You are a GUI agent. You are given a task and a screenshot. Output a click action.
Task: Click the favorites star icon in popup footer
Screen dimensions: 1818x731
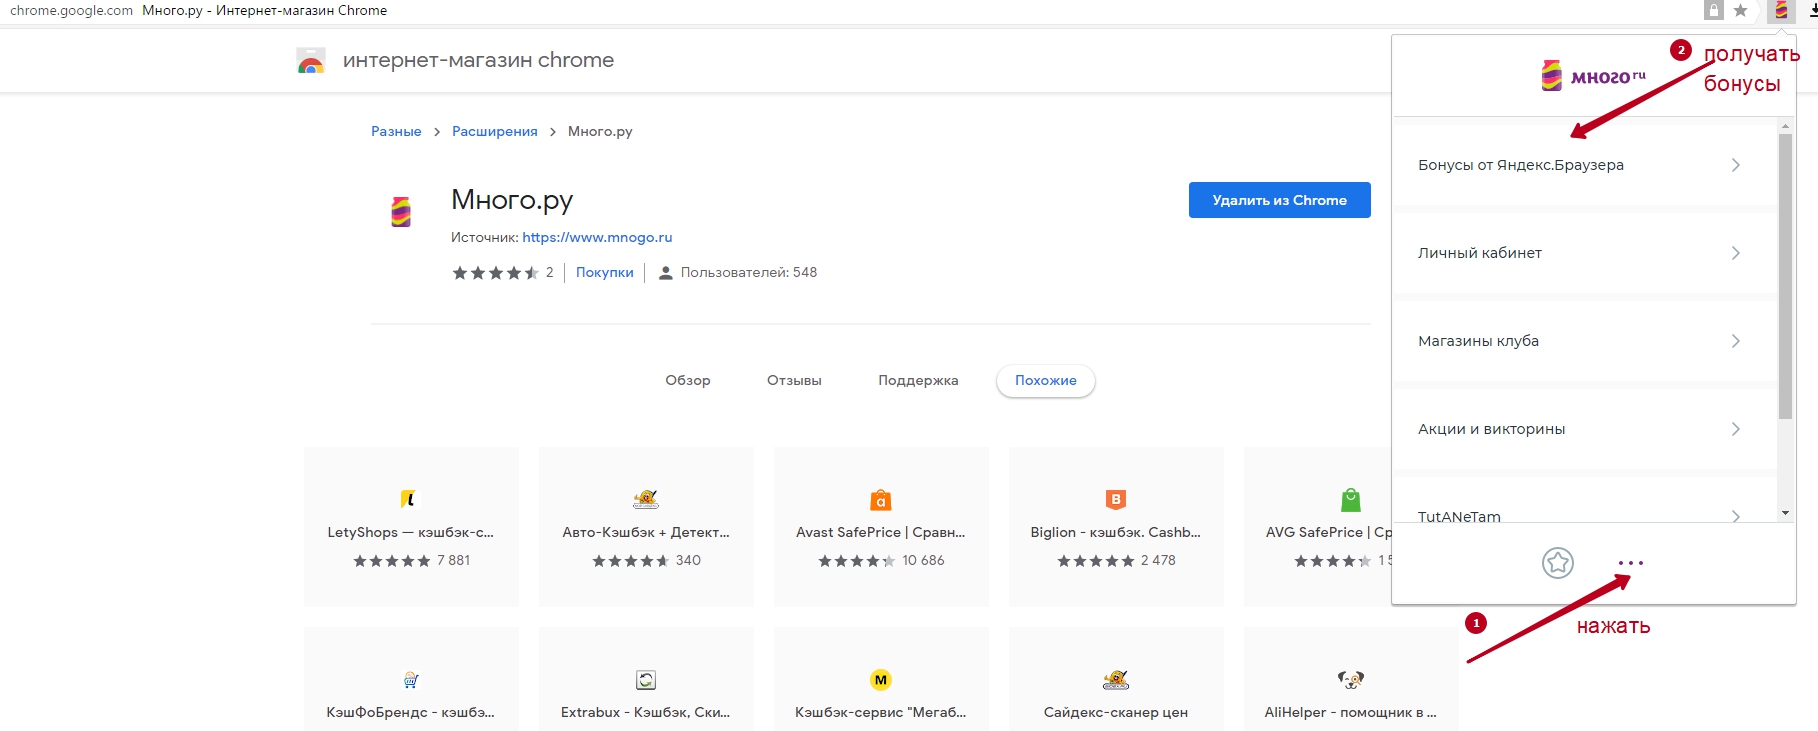click(1557, 563)
